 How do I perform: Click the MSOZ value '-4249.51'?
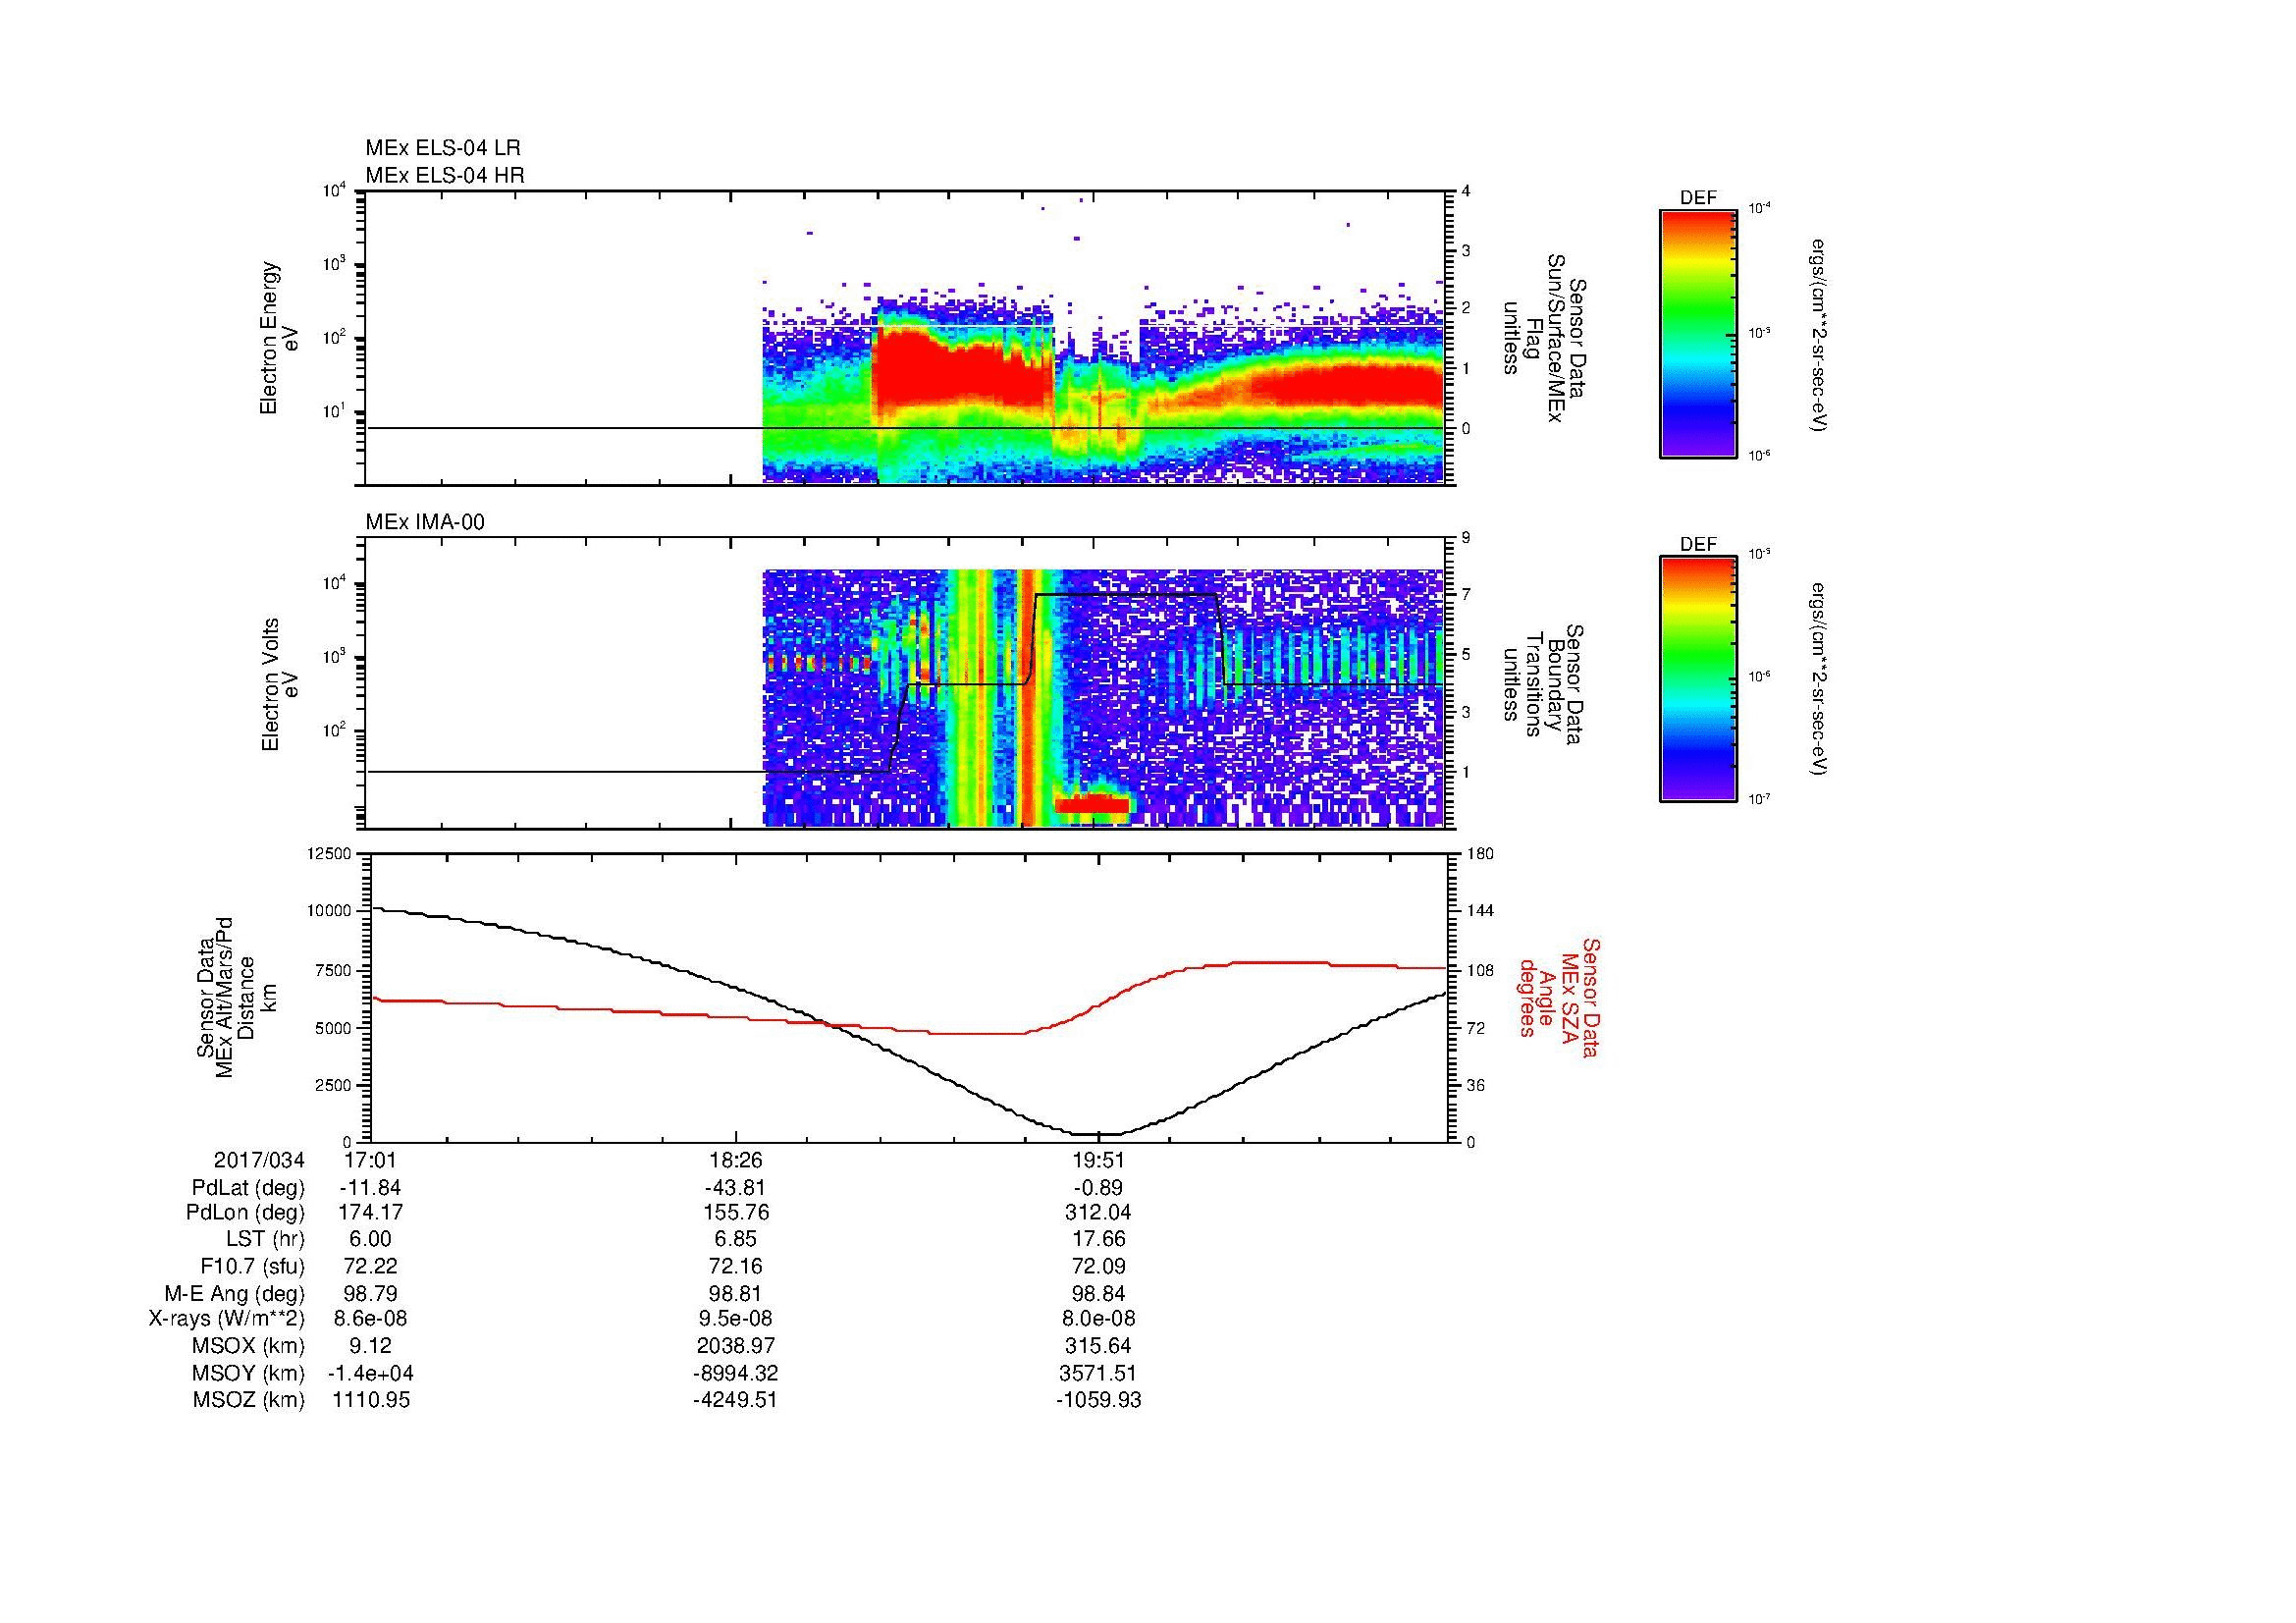click(735, 1400)
